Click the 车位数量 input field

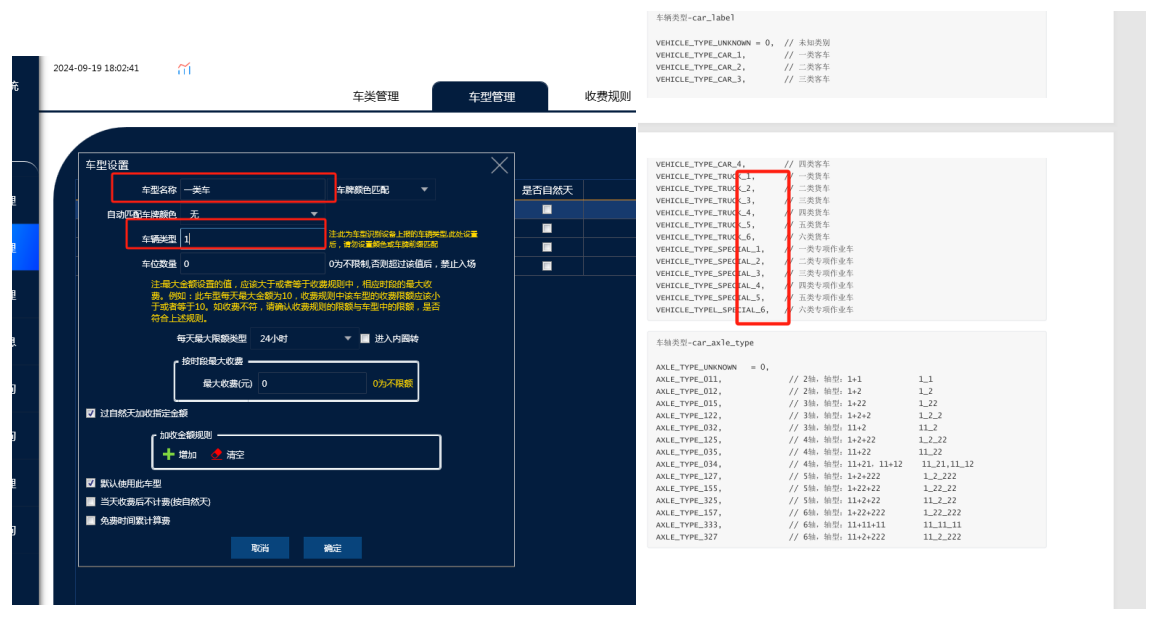pyautogui.click(x=252, y=264)
